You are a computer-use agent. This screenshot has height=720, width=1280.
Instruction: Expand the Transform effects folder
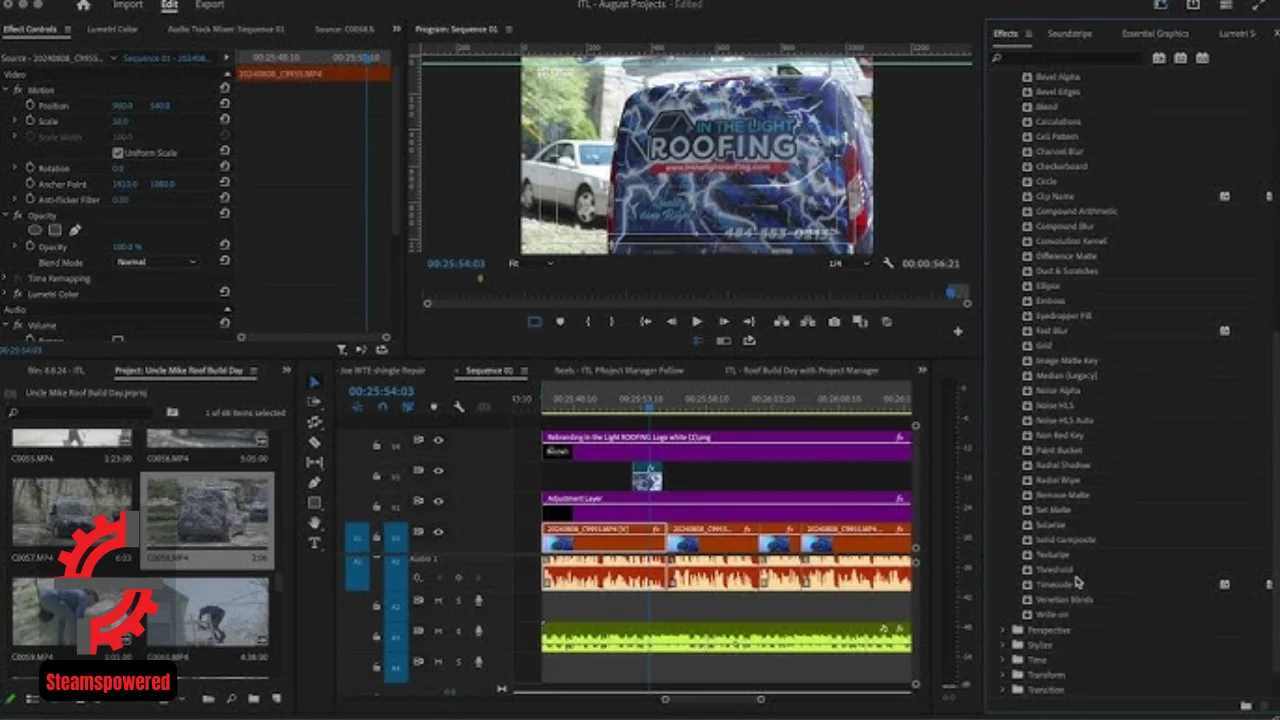click(x=1004, y=675)
